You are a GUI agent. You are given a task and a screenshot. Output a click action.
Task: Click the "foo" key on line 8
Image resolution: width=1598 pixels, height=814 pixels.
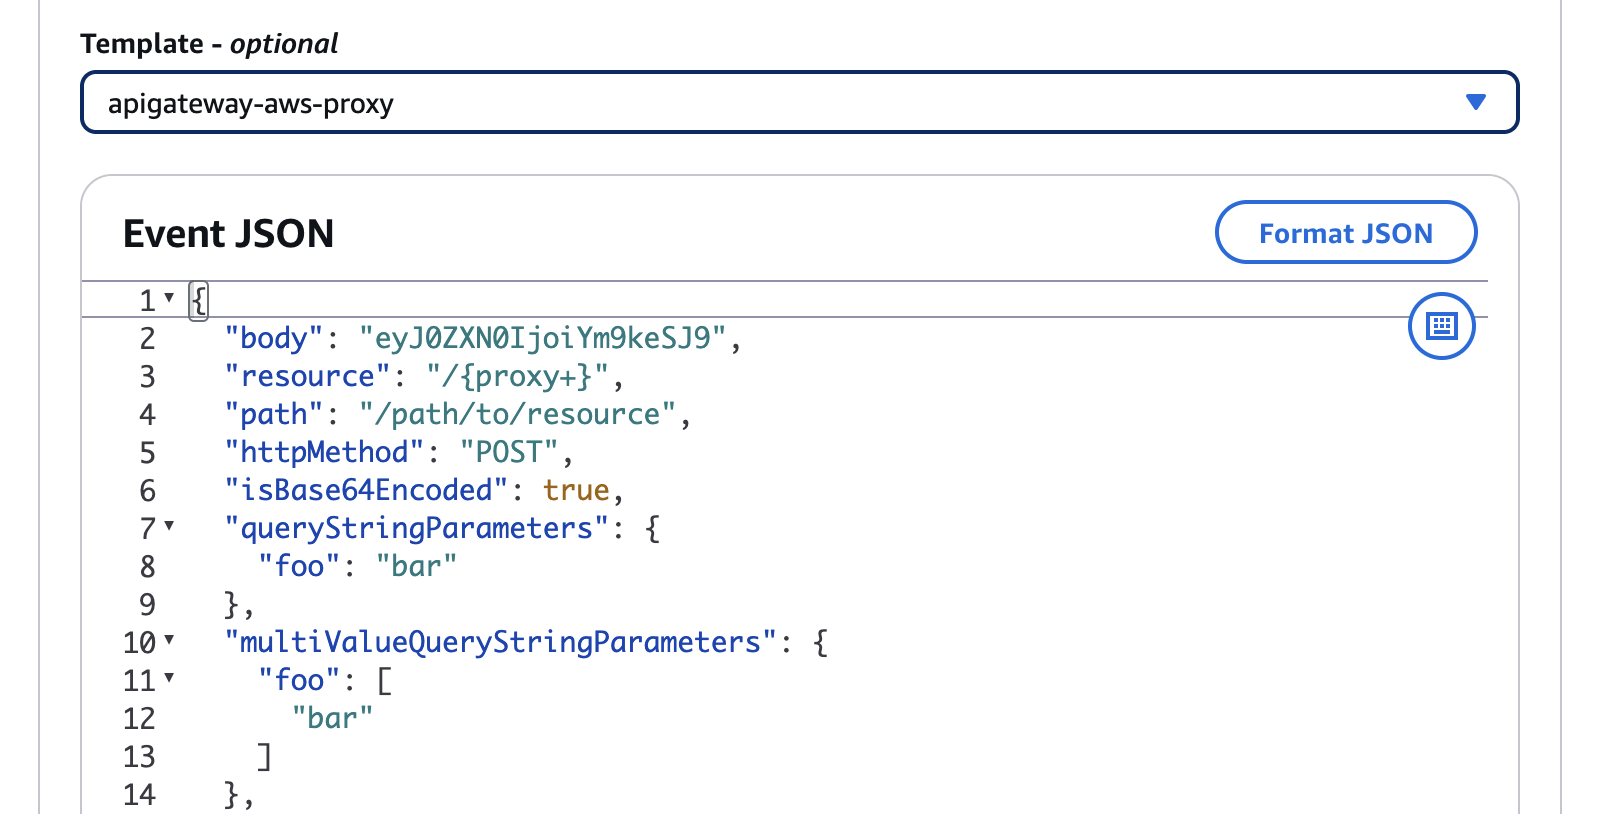(x=299, y=566)
